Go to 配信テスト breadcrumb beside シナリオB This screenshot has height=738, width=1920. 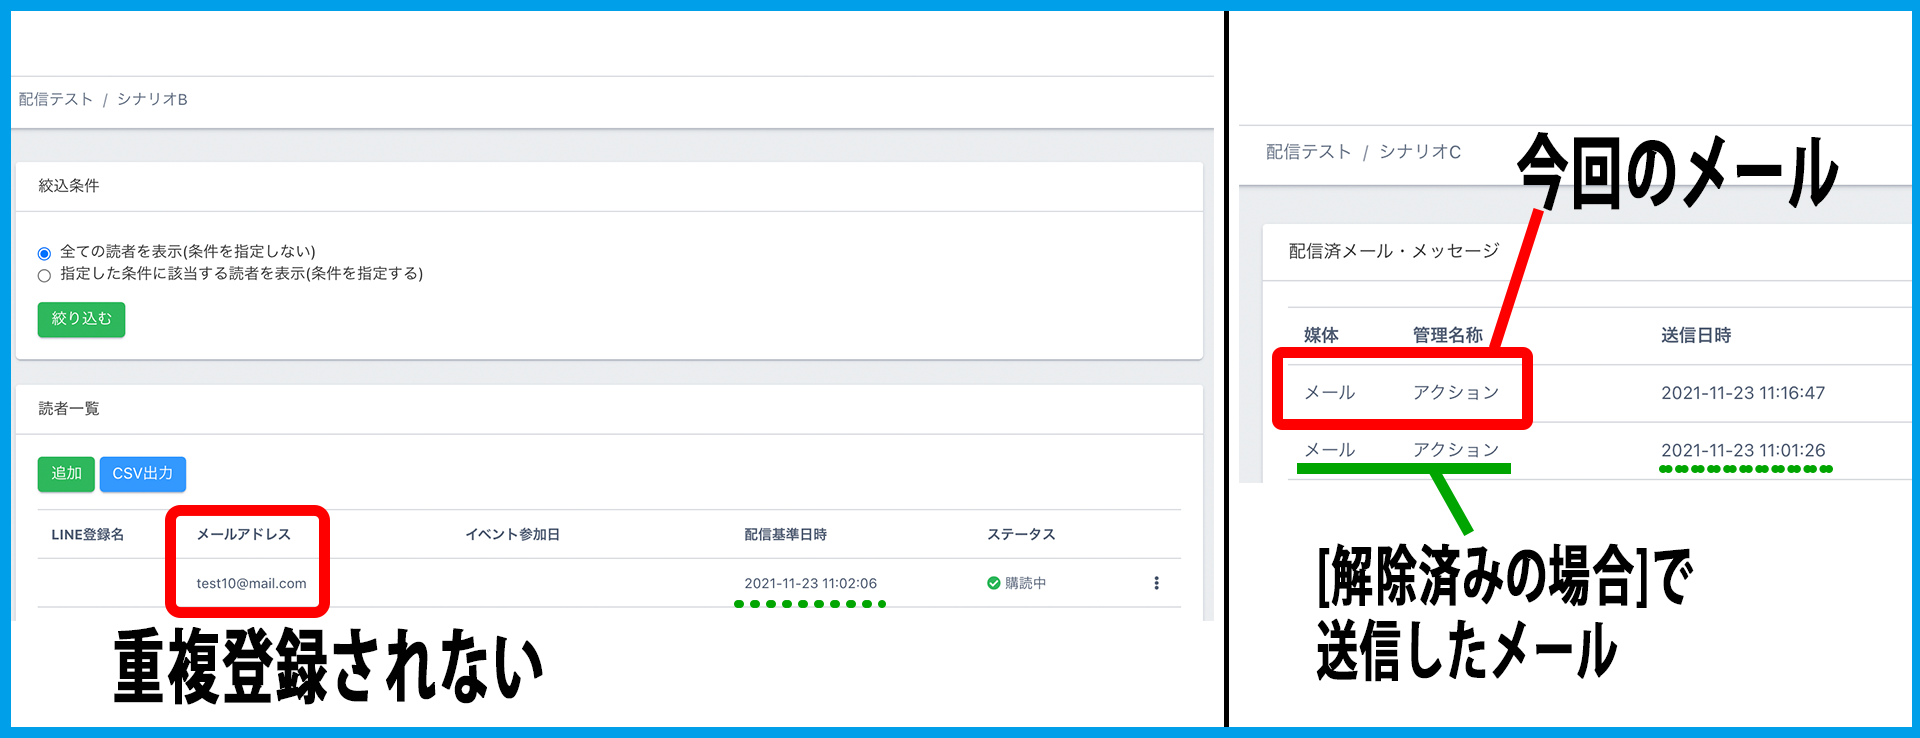pyautogui.click(x=56, y=99)
